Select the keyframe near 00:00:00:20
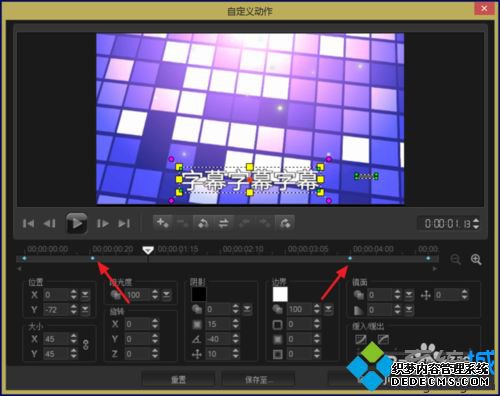This screenshot has height=396, width=500. click(x=93, y=258)
